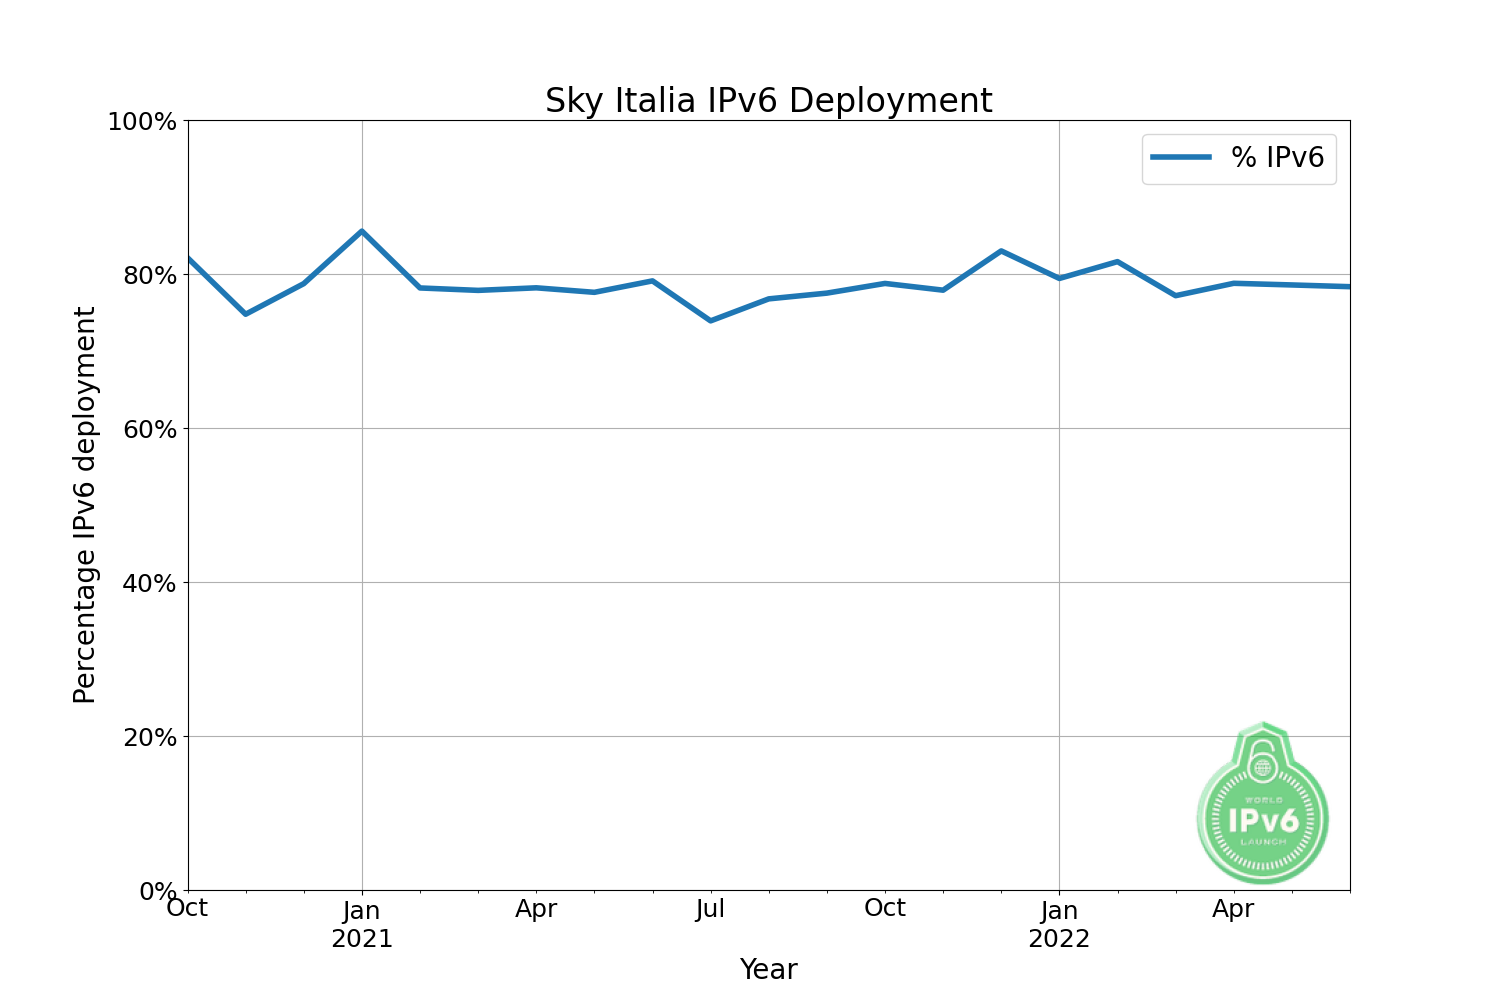Screen dimensions: 1500x1000
Task: Click the blue line sample in legend
Action: click(1180, 157)
